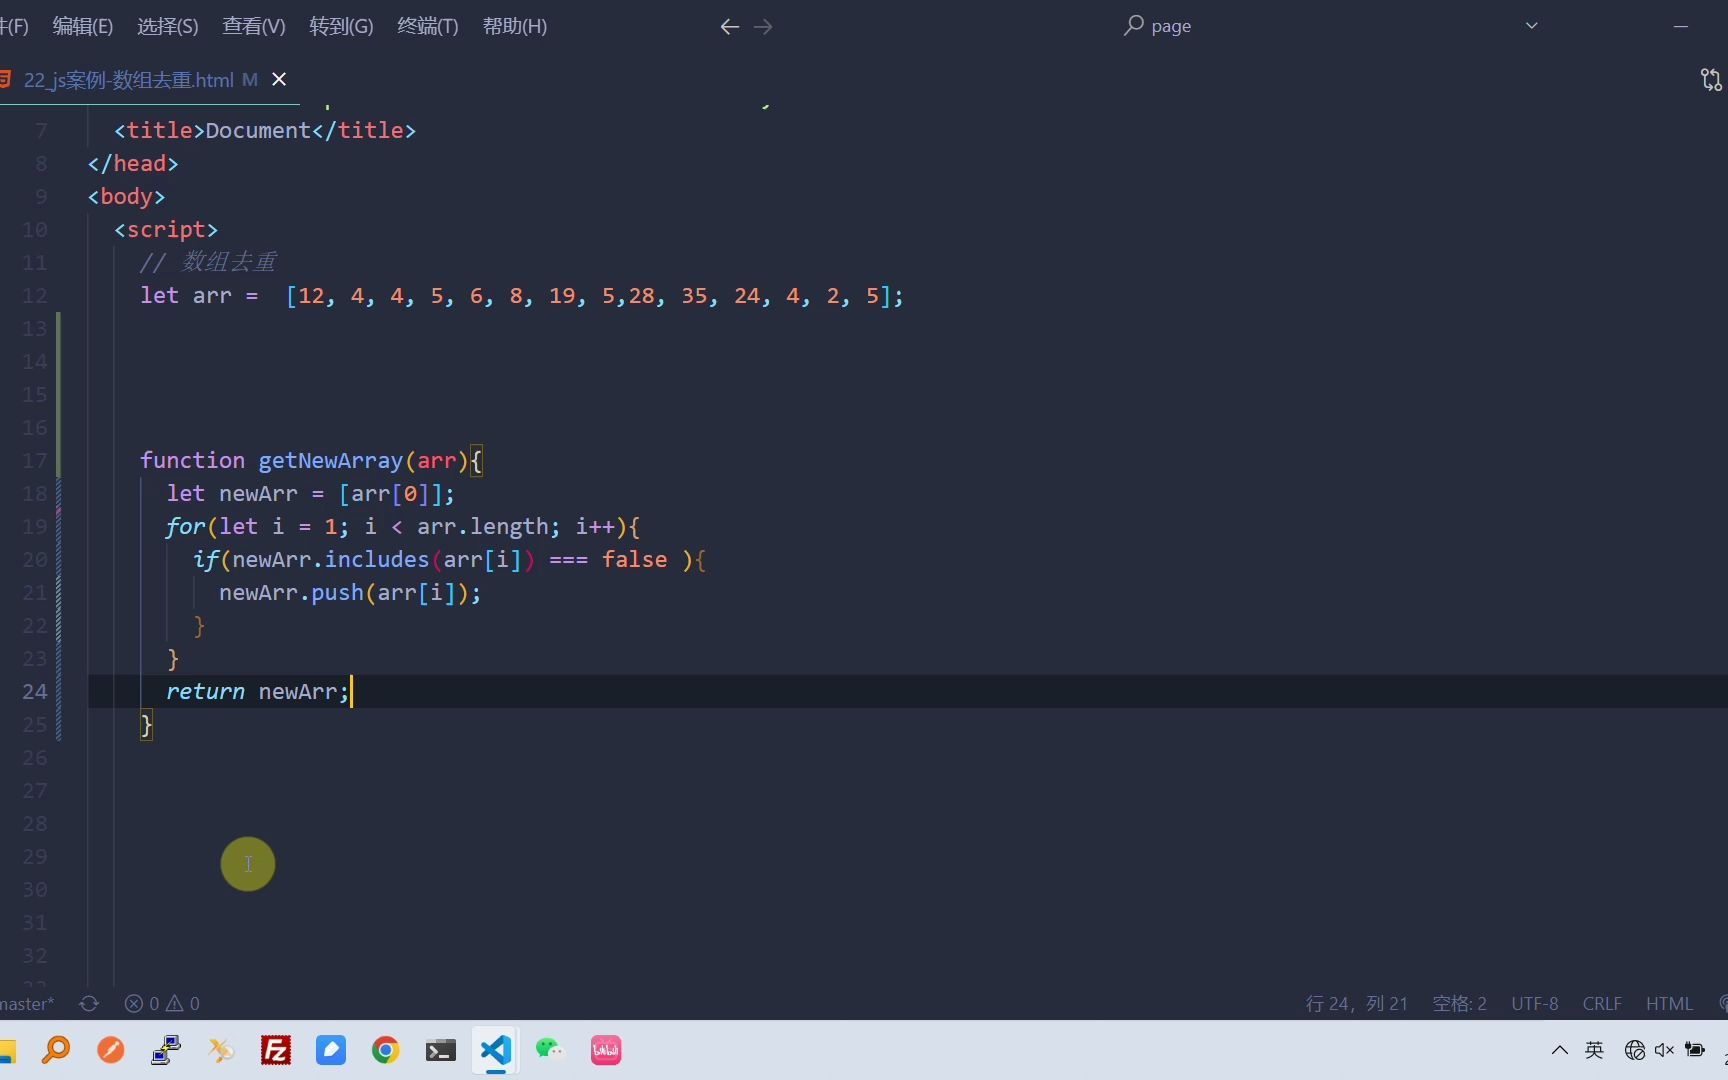The image size is (1728, 1080).
Task: Click line number 24 in gutter
Action: (x=35, y=692)
